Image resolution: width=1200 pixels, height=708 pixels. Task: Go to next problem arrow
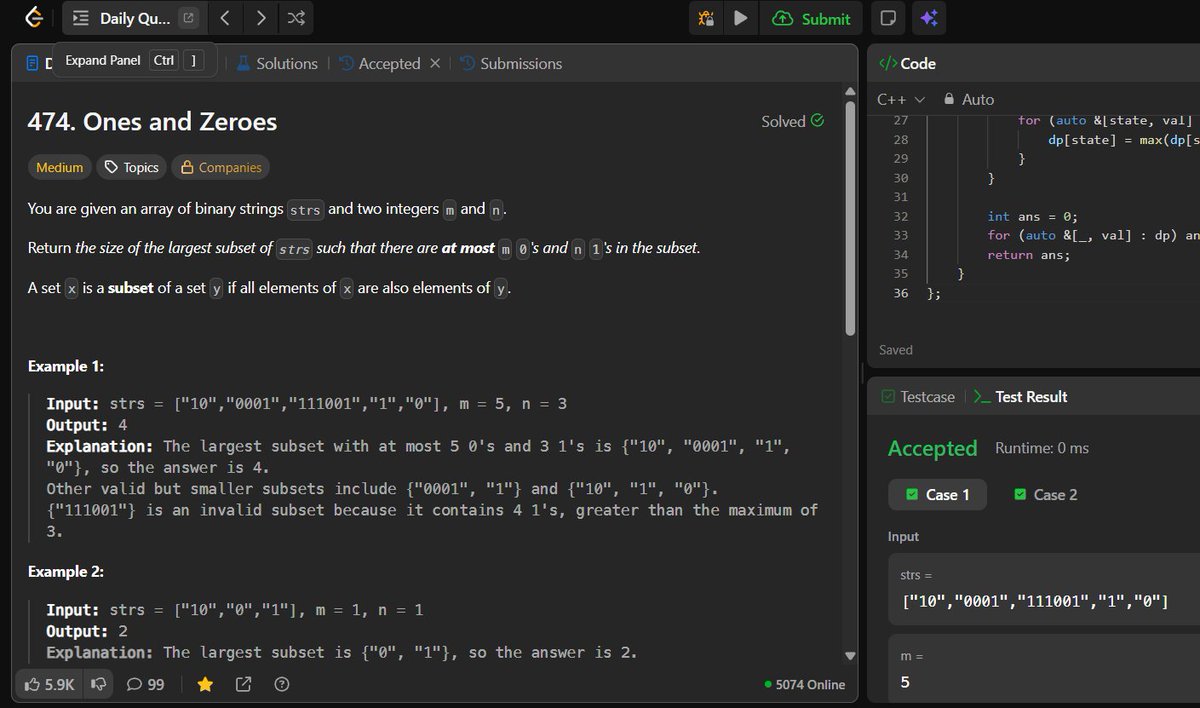tap(260, 18)
